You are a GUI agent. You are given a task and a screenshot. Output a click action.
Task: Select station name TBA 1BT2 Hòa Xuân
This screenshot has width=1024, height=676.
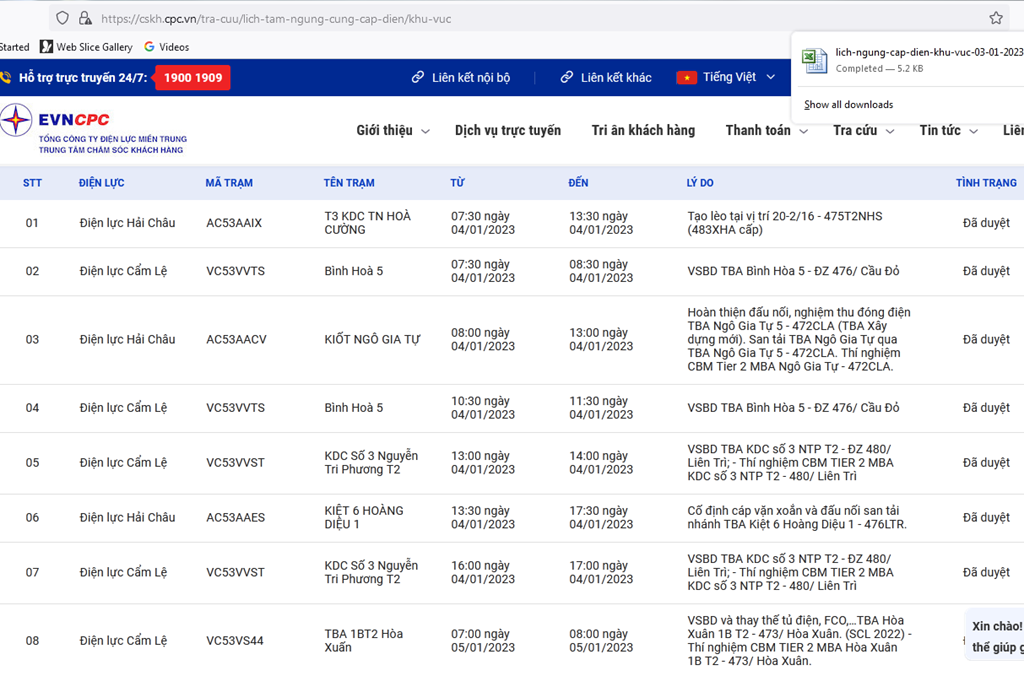click(x=363, y=641)
